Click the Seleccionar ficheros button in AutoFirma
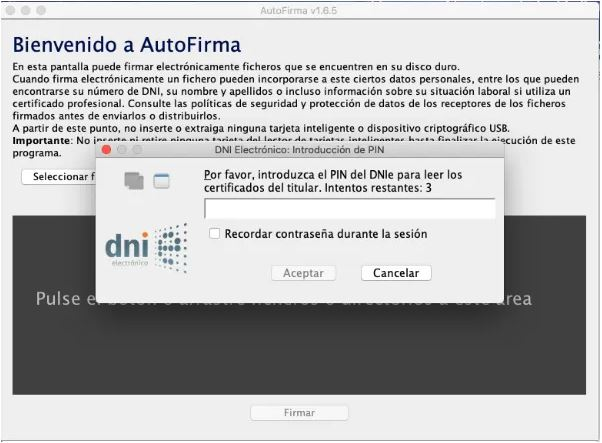Screen dimensions: 602x443 click(x=59, y=177)
